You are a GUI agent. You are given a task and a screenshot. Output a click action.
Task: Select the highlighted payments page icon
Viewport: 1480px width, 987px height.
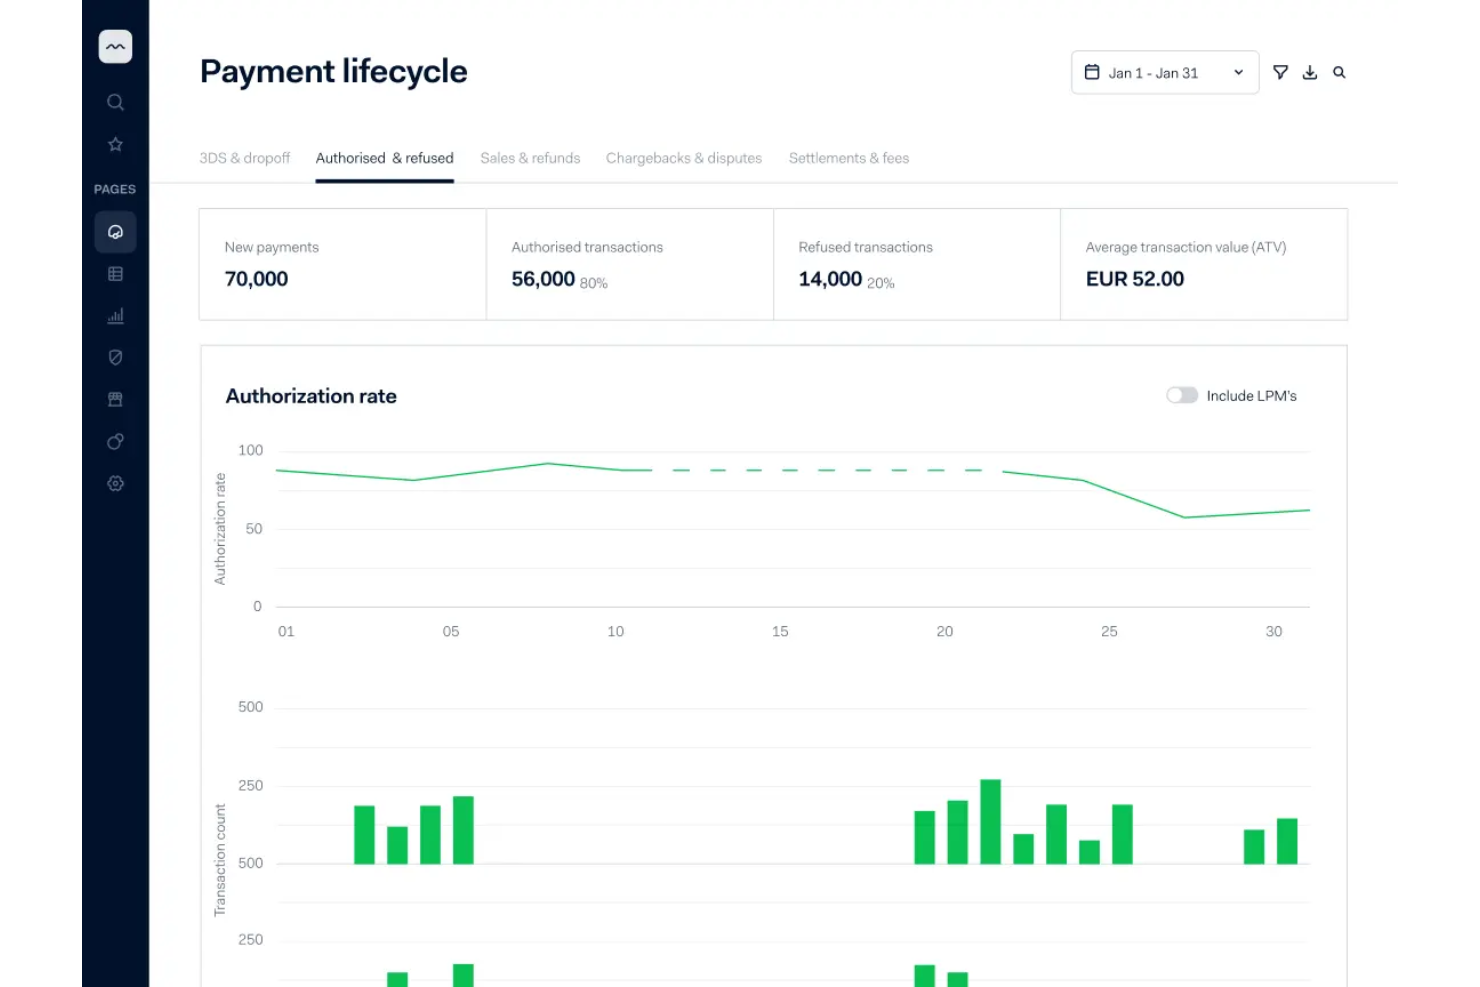click(x=115, y=231)
